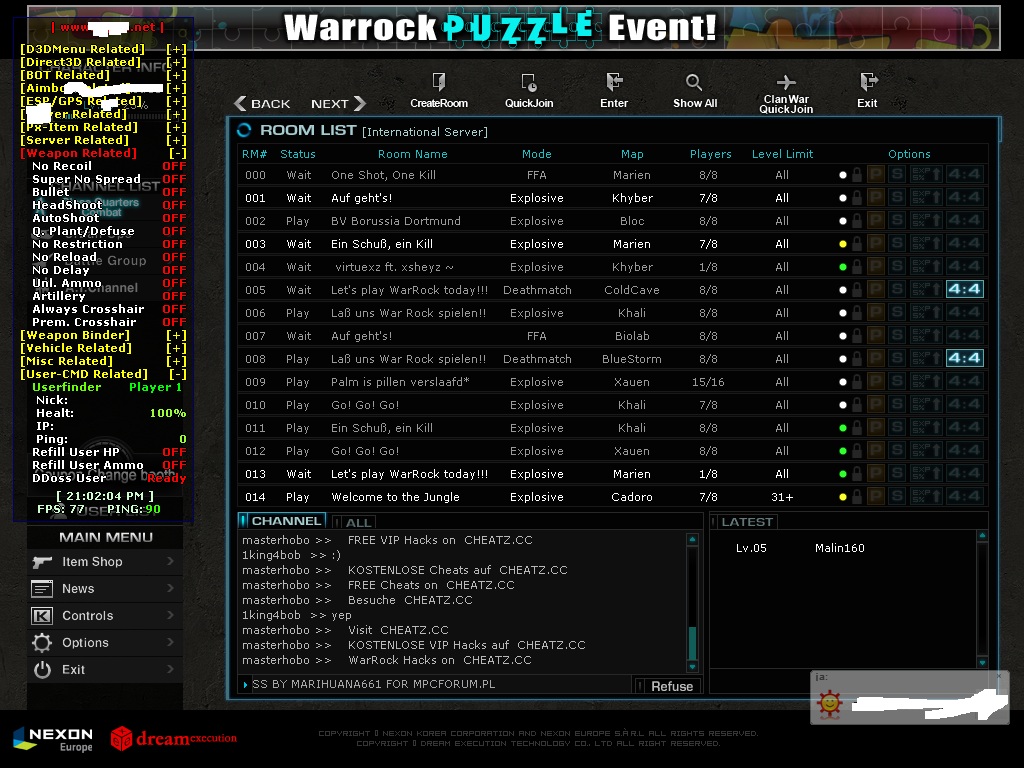This screenshot has height=768, width=1024.
Task: Open News menu entry
Action: (104, 589)
